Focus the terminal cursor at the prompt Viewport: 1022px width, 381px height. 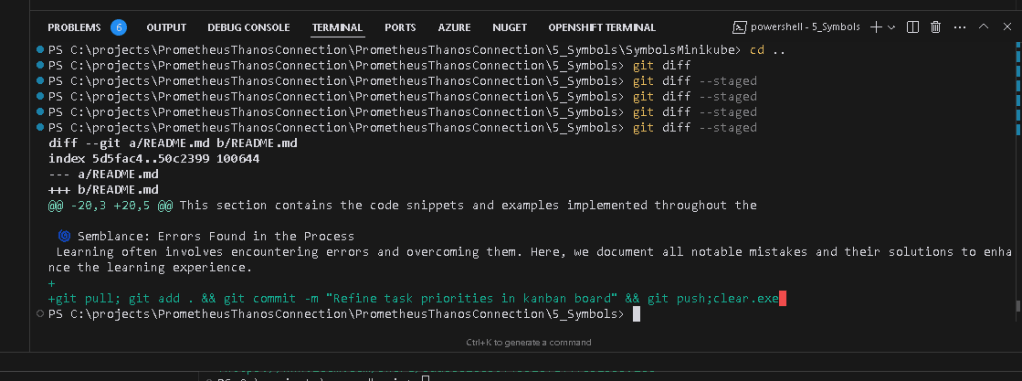tap(637, 315)
